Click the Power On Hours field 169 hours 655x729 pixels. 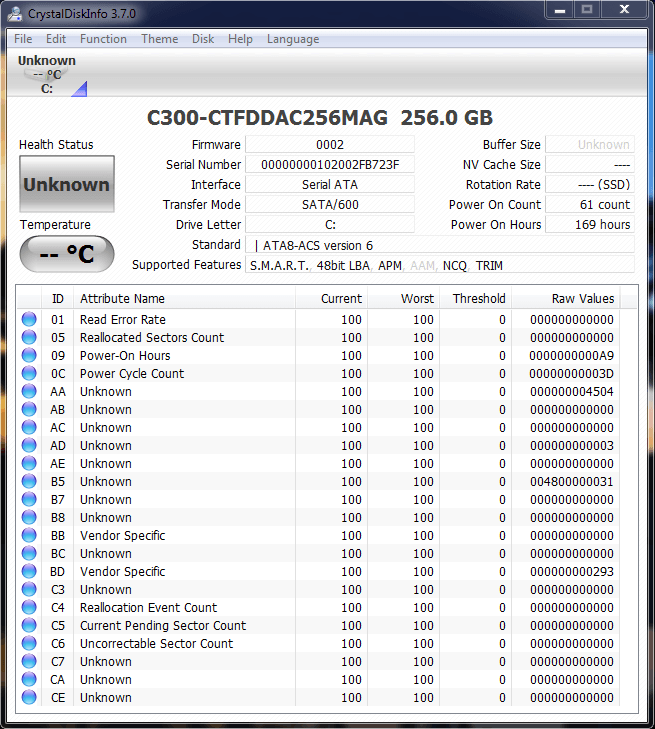point(590,225)
